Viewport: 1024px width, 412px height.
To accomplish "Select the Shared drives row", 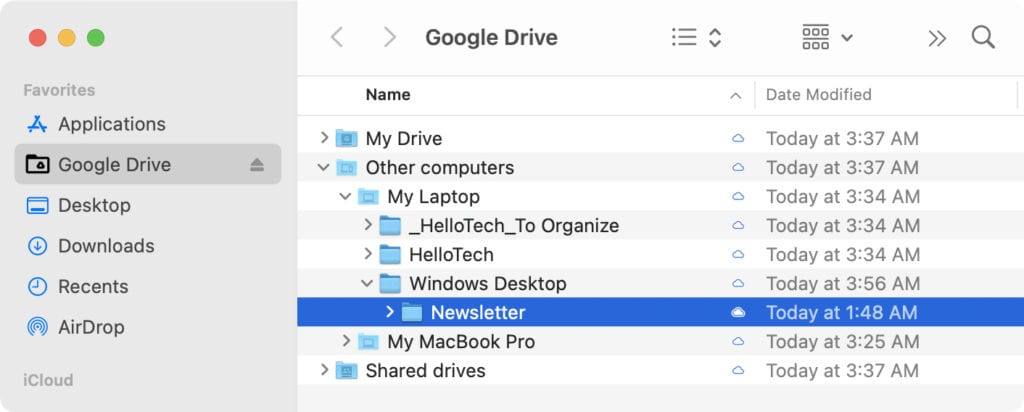I will pyautogui.click(x=660, y=370).
